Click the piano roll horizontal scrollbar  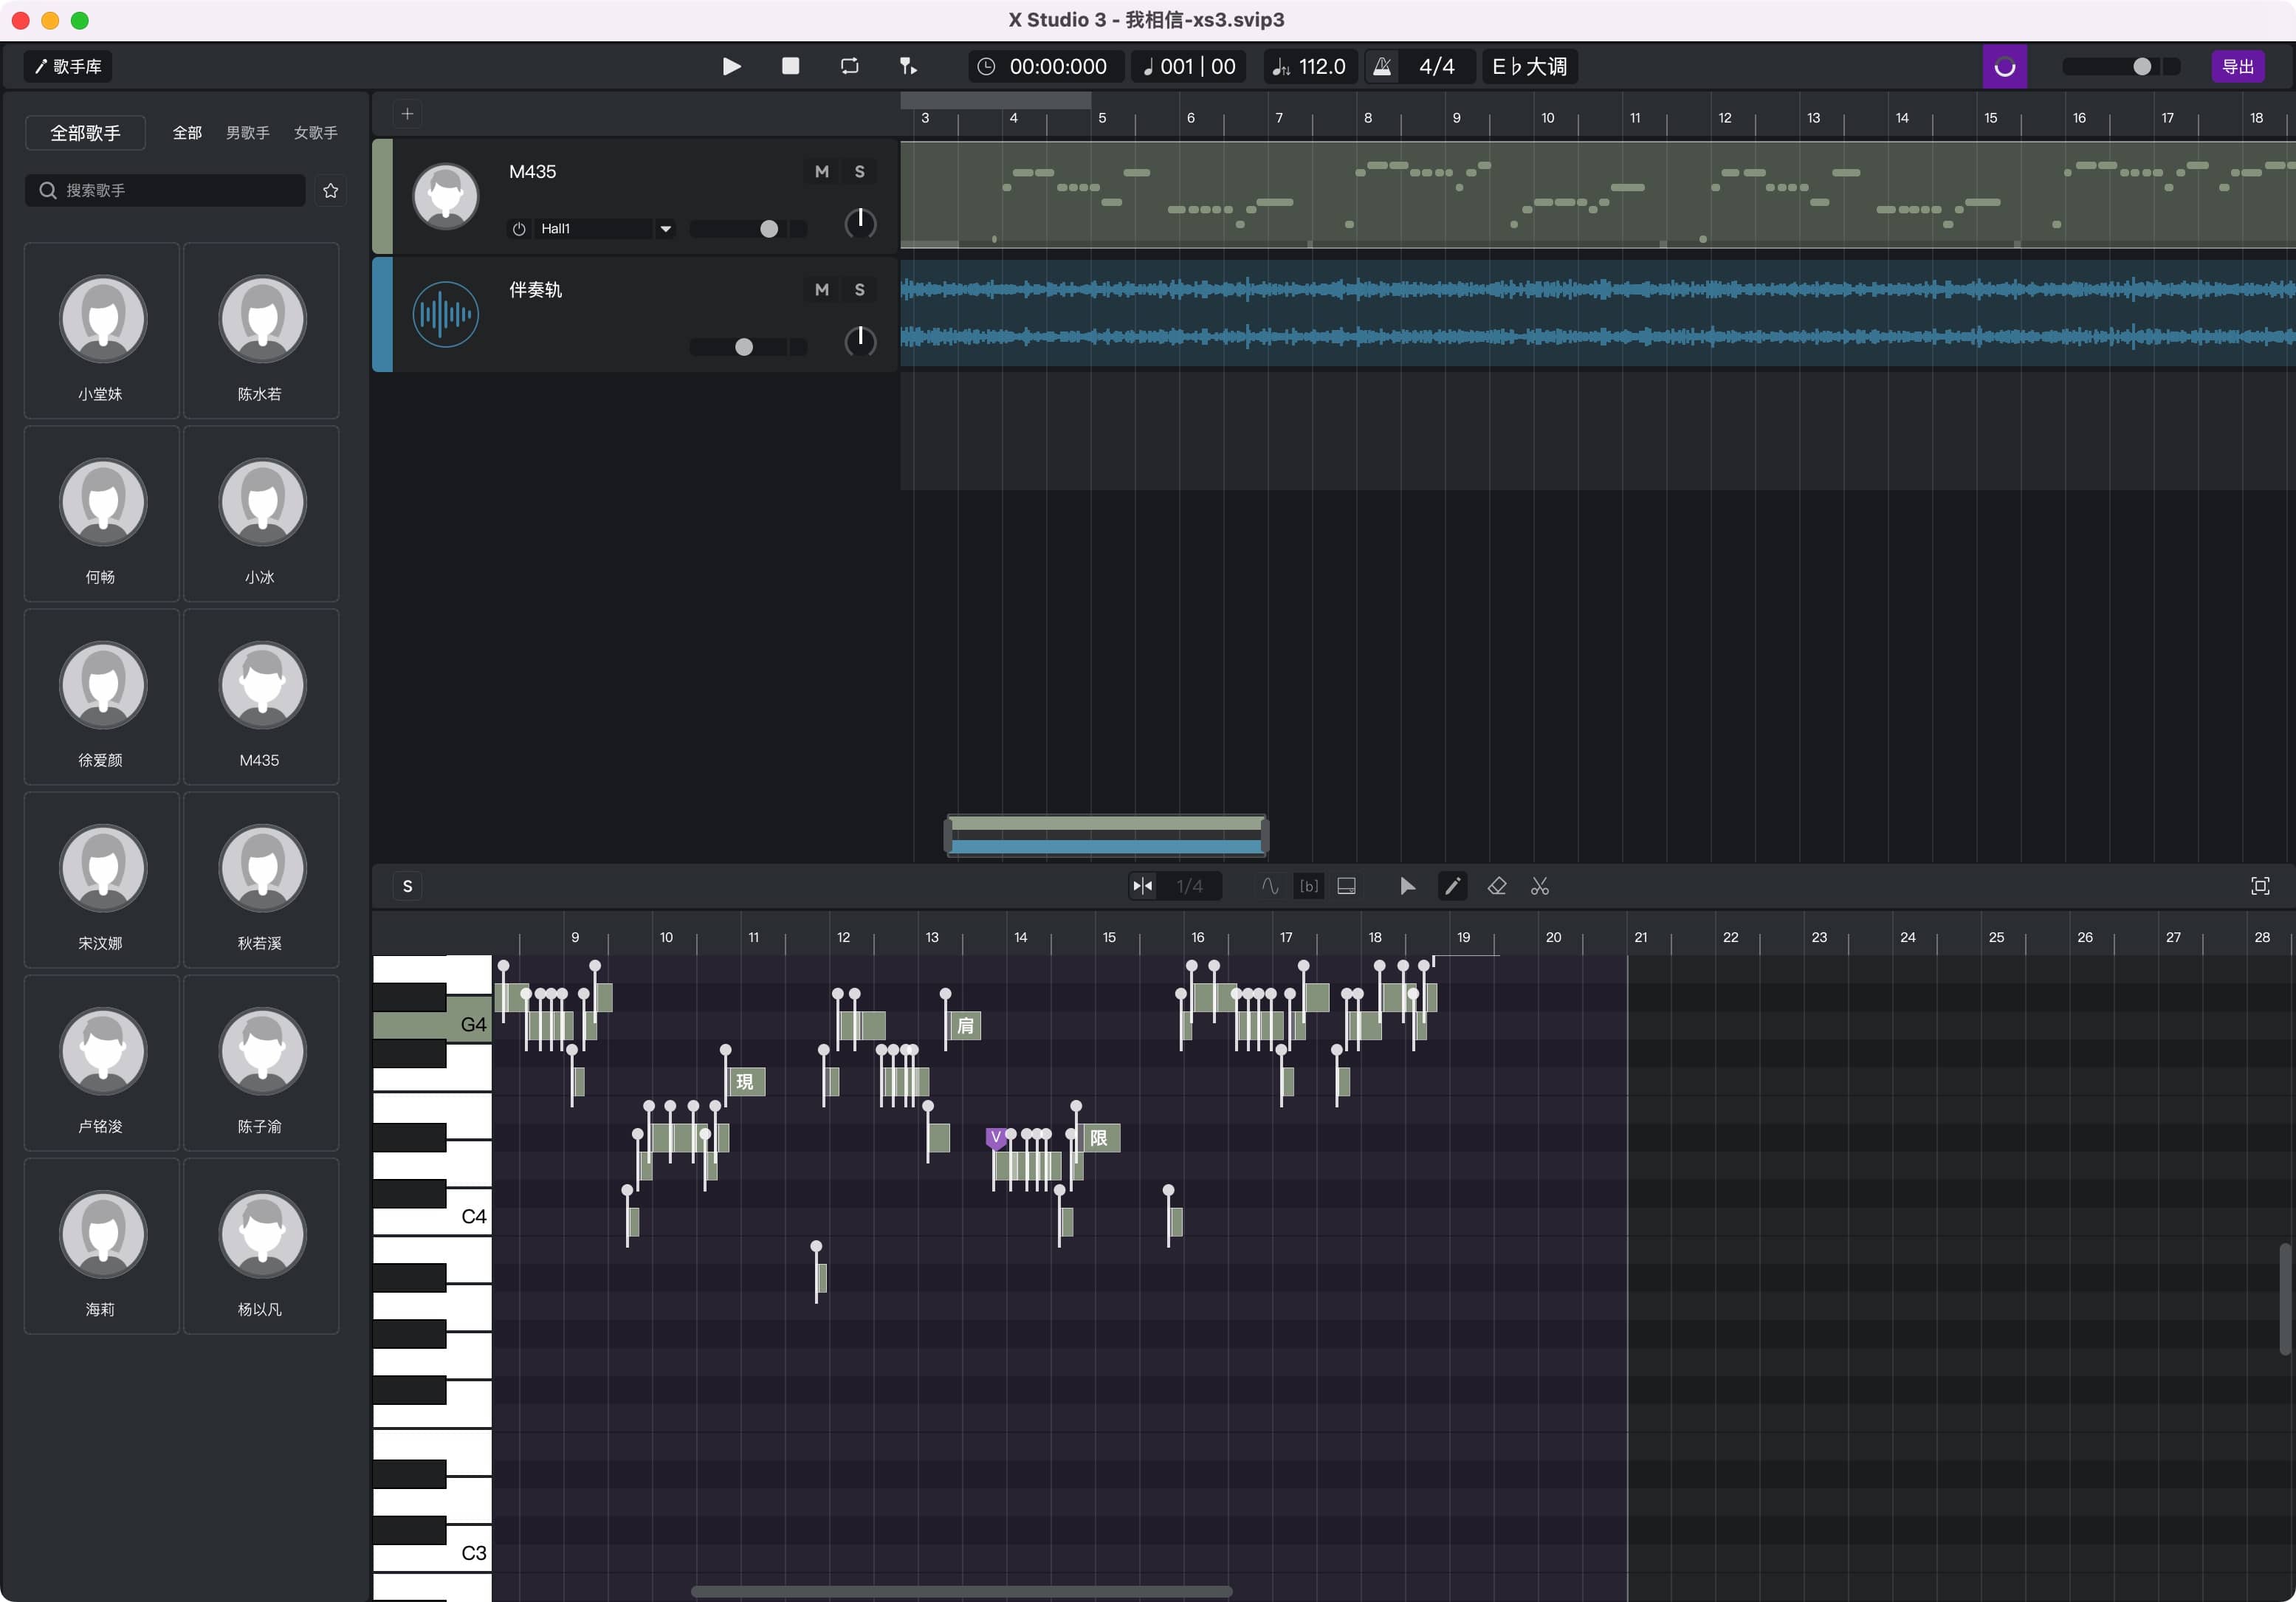coord(961,1591)
